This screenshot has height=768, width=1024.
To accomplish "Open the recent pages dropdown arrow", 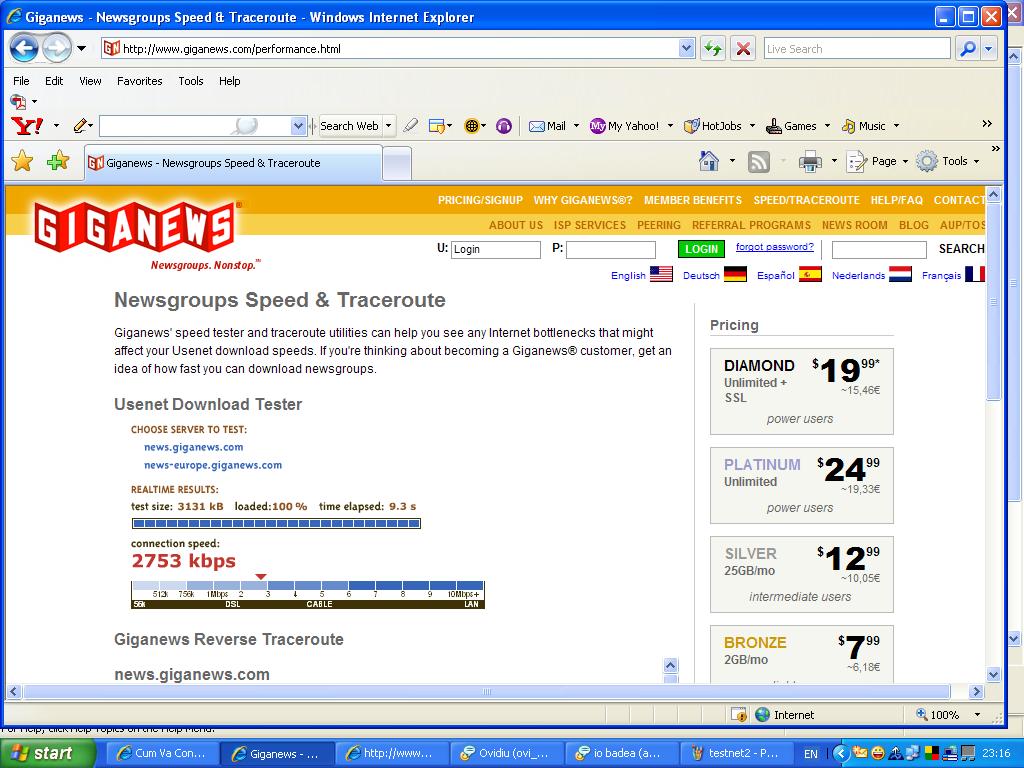I will pyautogui.click(x=81, y=48).
